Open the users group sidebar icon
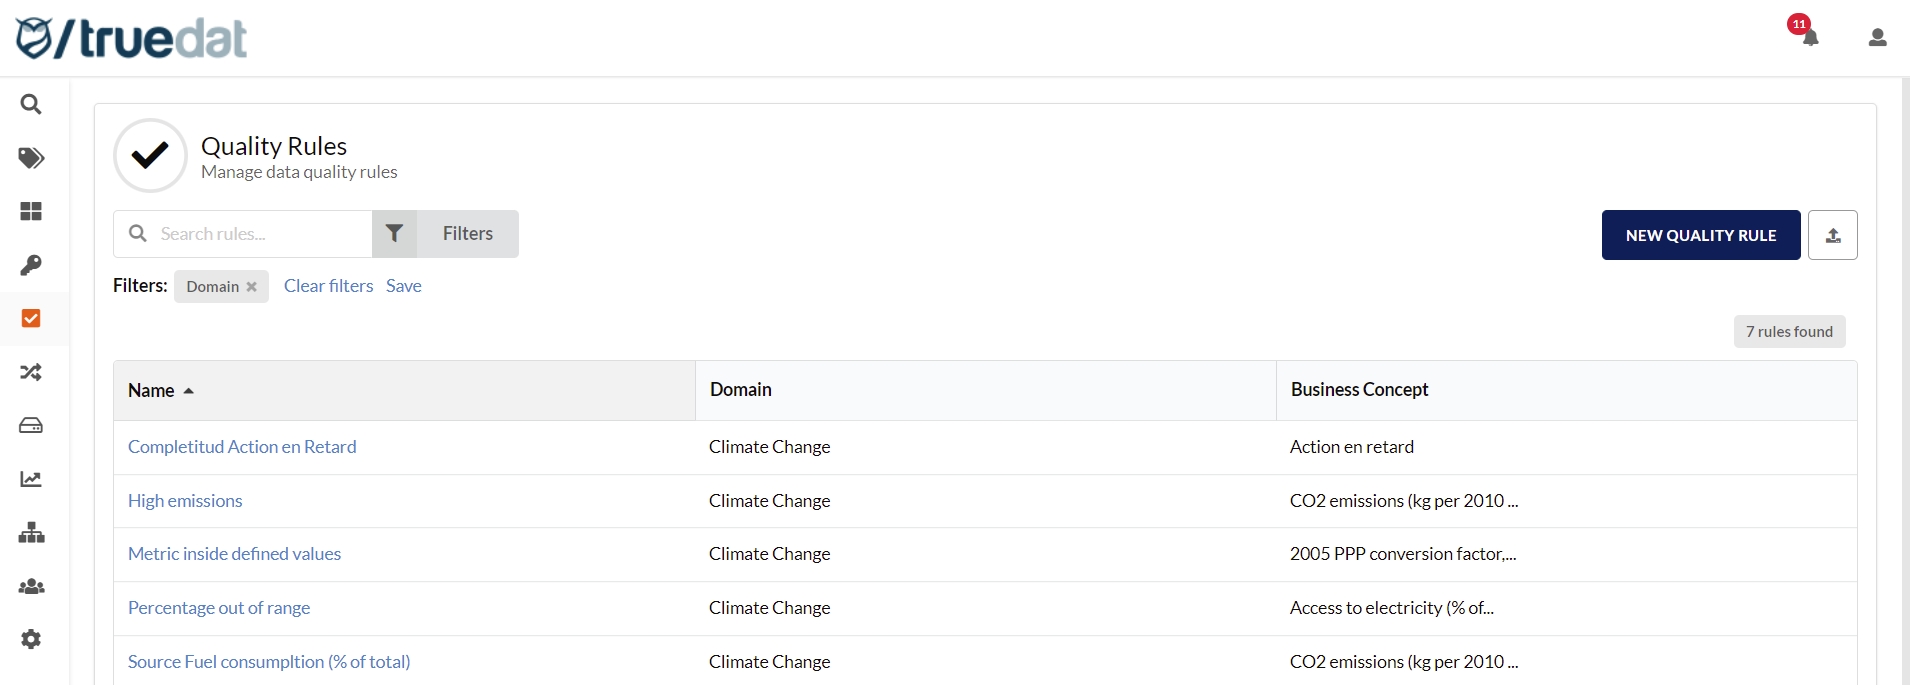 pos(31,586)
